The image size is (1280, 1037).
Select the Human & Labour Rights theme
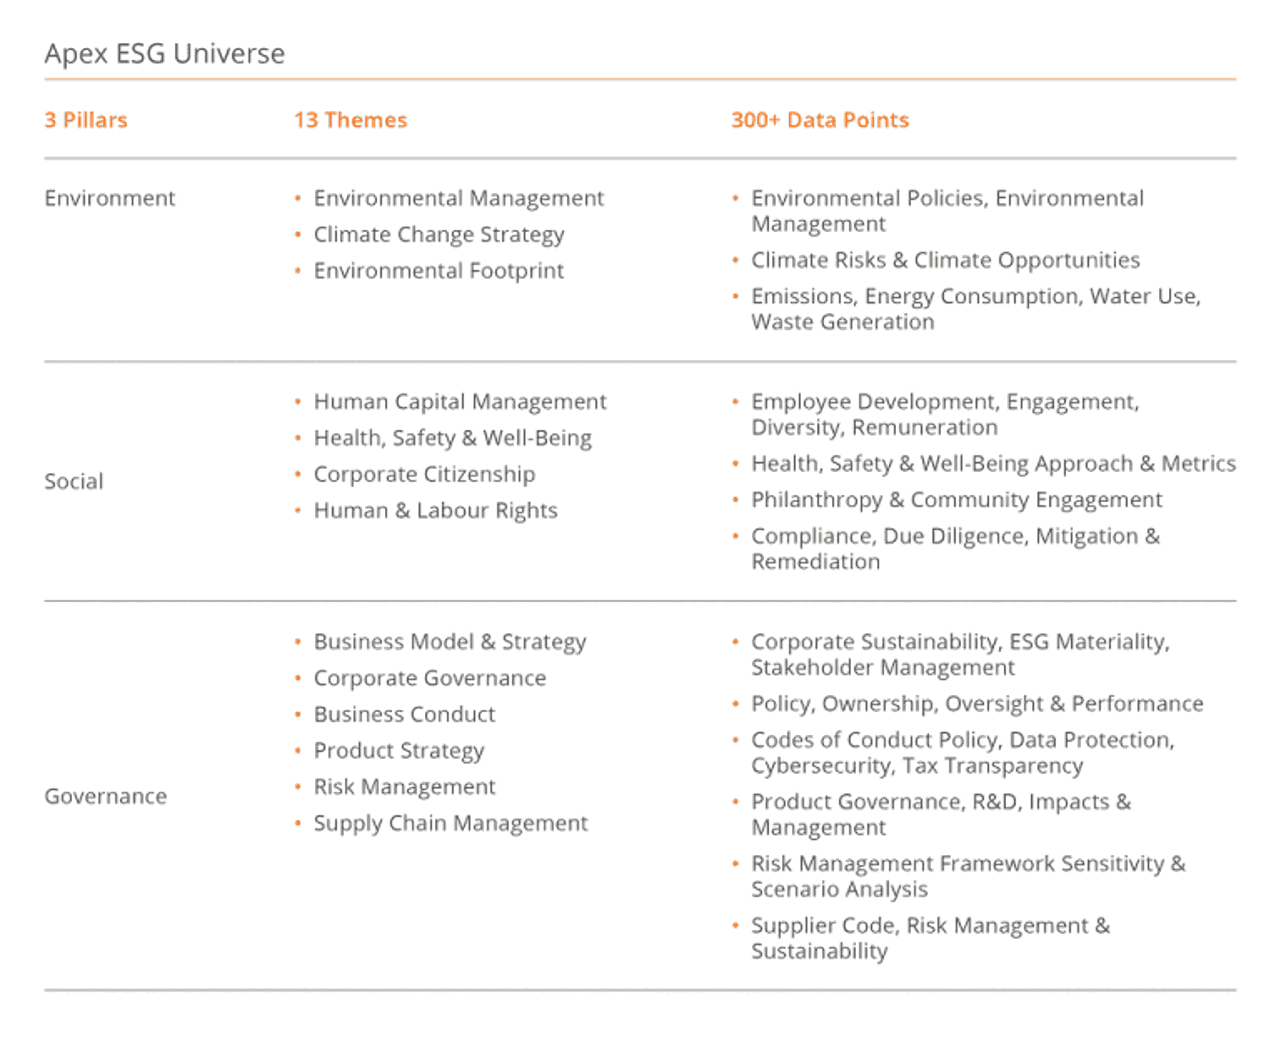pos(435,510)
